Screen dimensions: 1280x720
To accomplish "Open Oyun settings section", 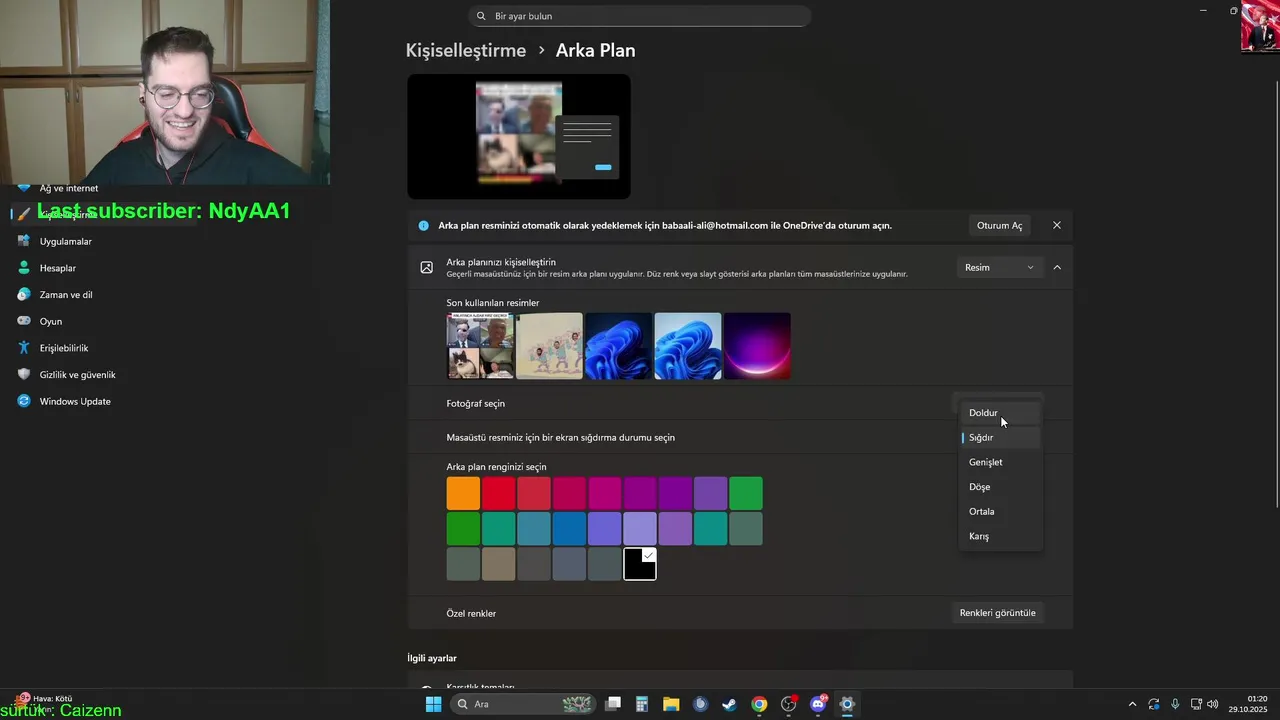I will coord(51,321).
